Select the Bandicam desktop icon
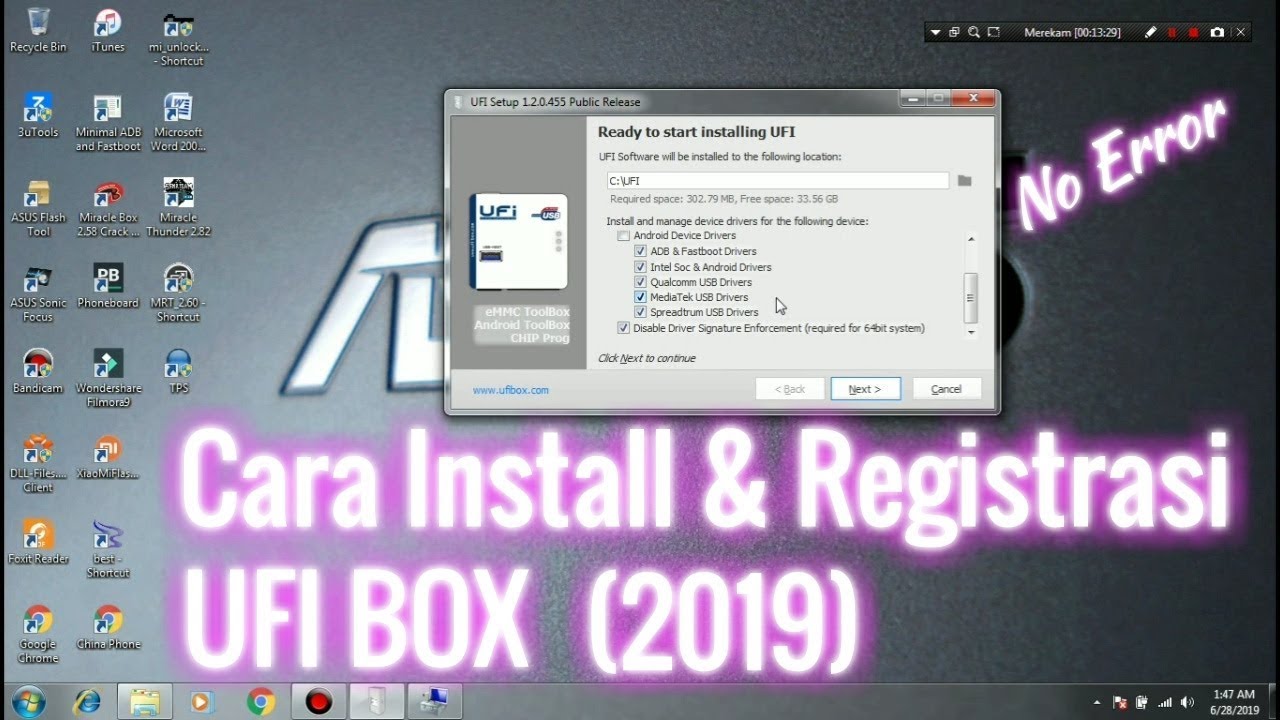The height and width of the screenshot is (720, 1280). coord(38,371)
